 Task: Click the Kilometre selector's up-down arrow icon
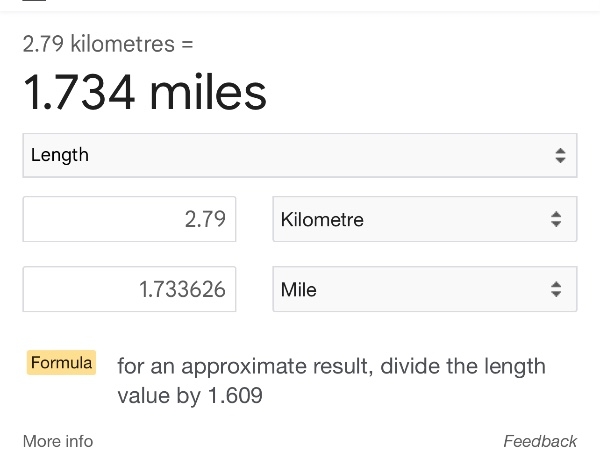click(556, 220)
